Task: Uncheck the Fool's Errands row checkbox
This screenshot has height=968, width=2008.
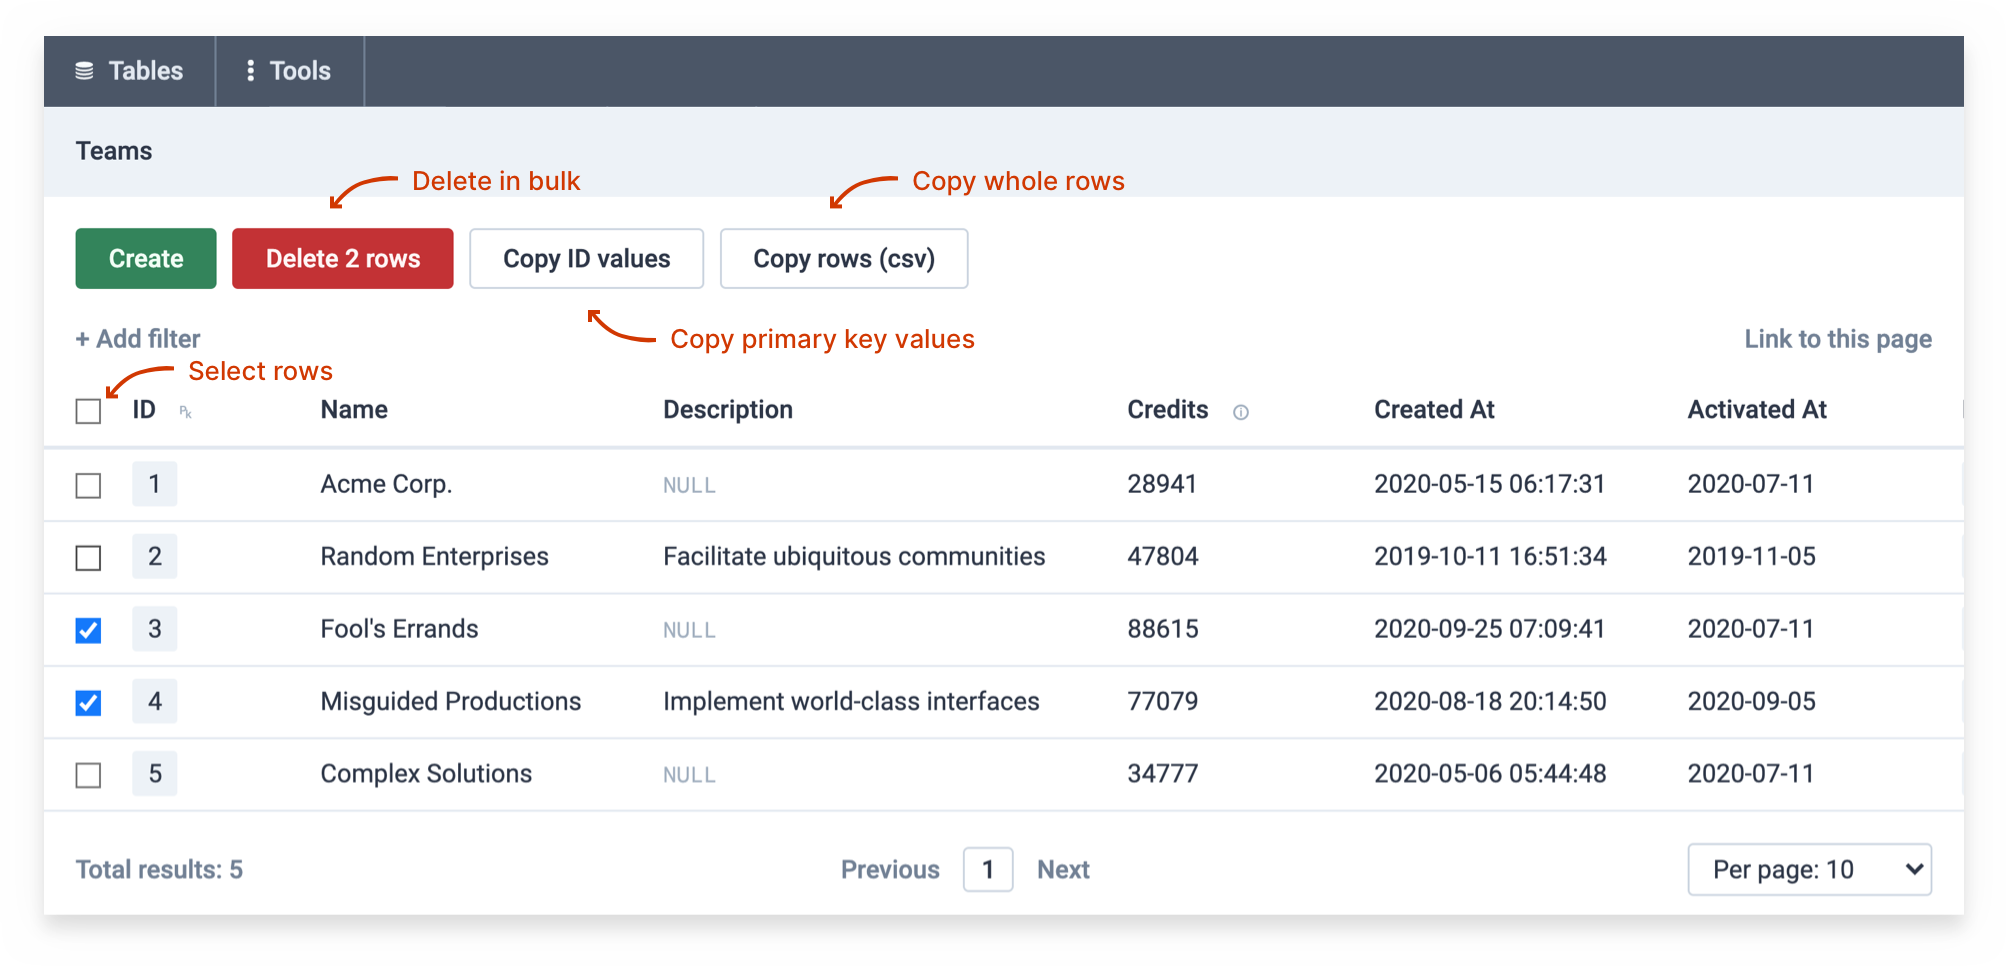Action: [x=88, y=630]
